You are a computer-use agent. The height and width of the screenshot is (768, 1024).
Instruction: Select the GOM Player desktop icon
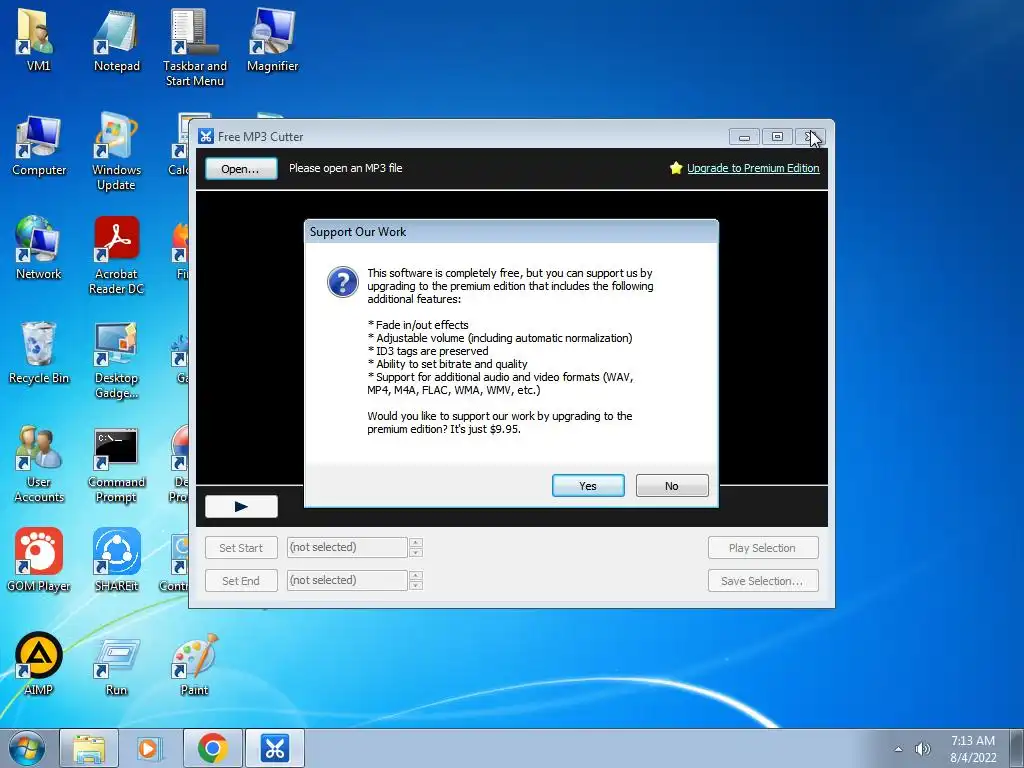(39, 560)
